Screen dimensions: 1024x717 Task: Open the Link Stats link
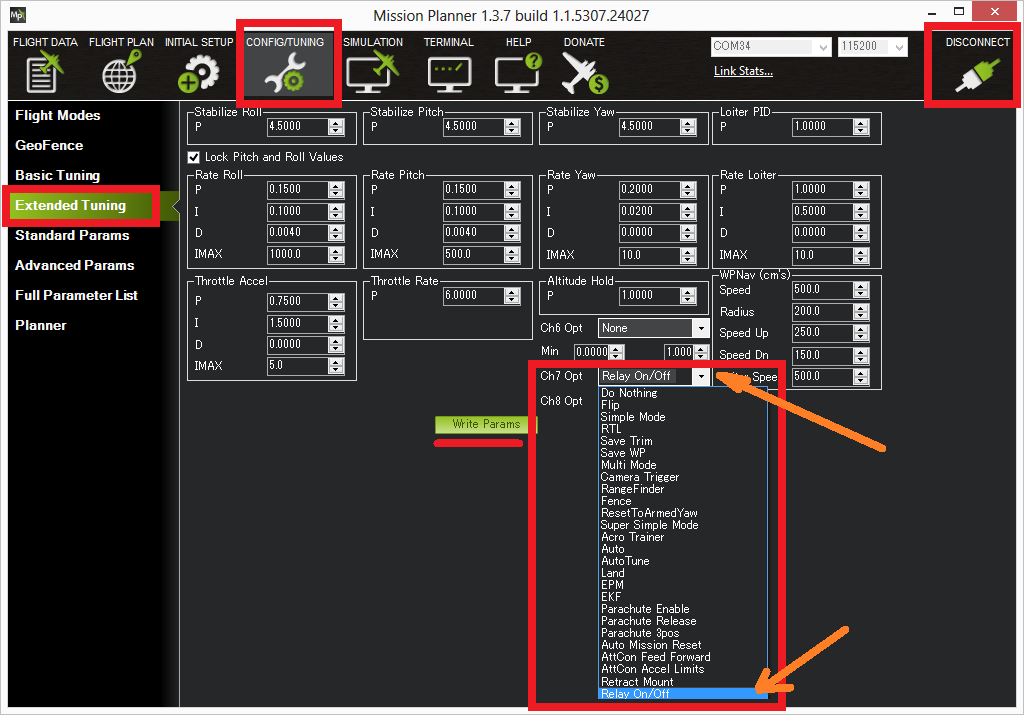(x=743, y=71)
